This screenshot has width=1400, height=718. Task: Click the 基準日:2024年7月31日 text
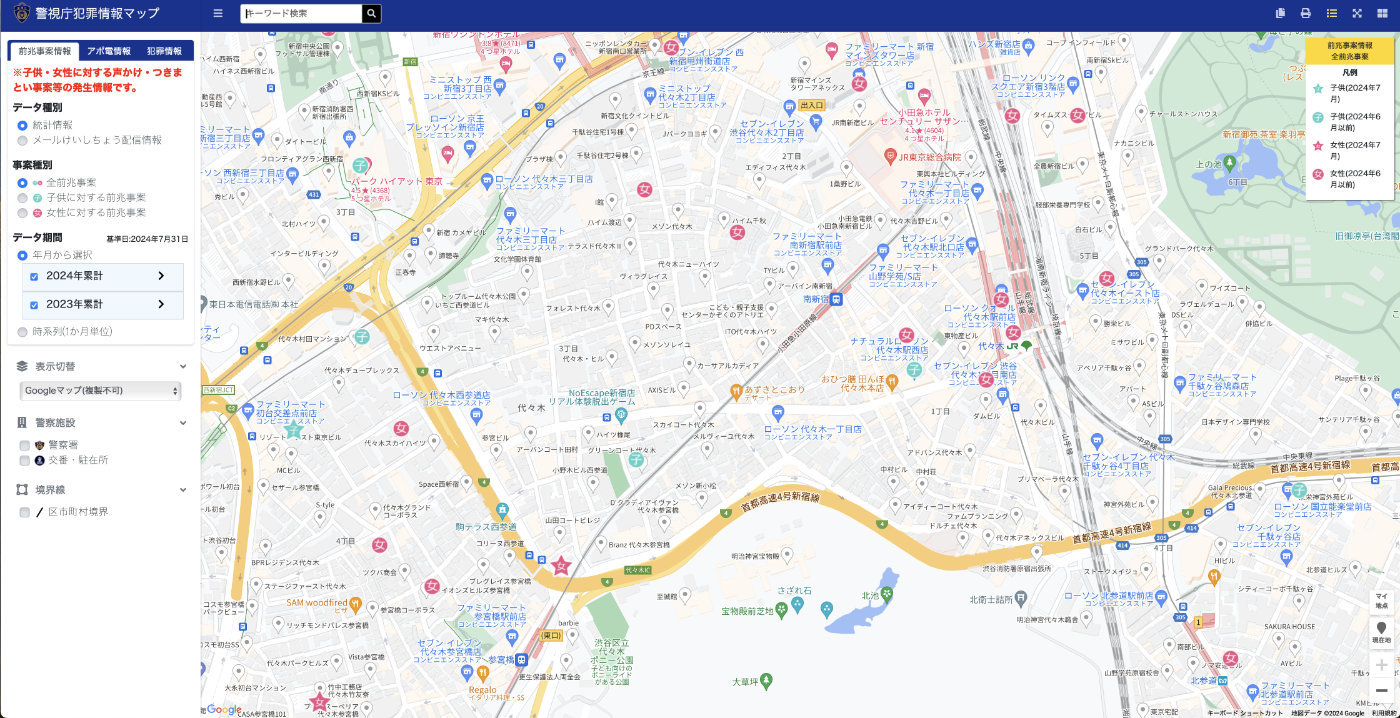pyautogui.click(x=148, y=239)
